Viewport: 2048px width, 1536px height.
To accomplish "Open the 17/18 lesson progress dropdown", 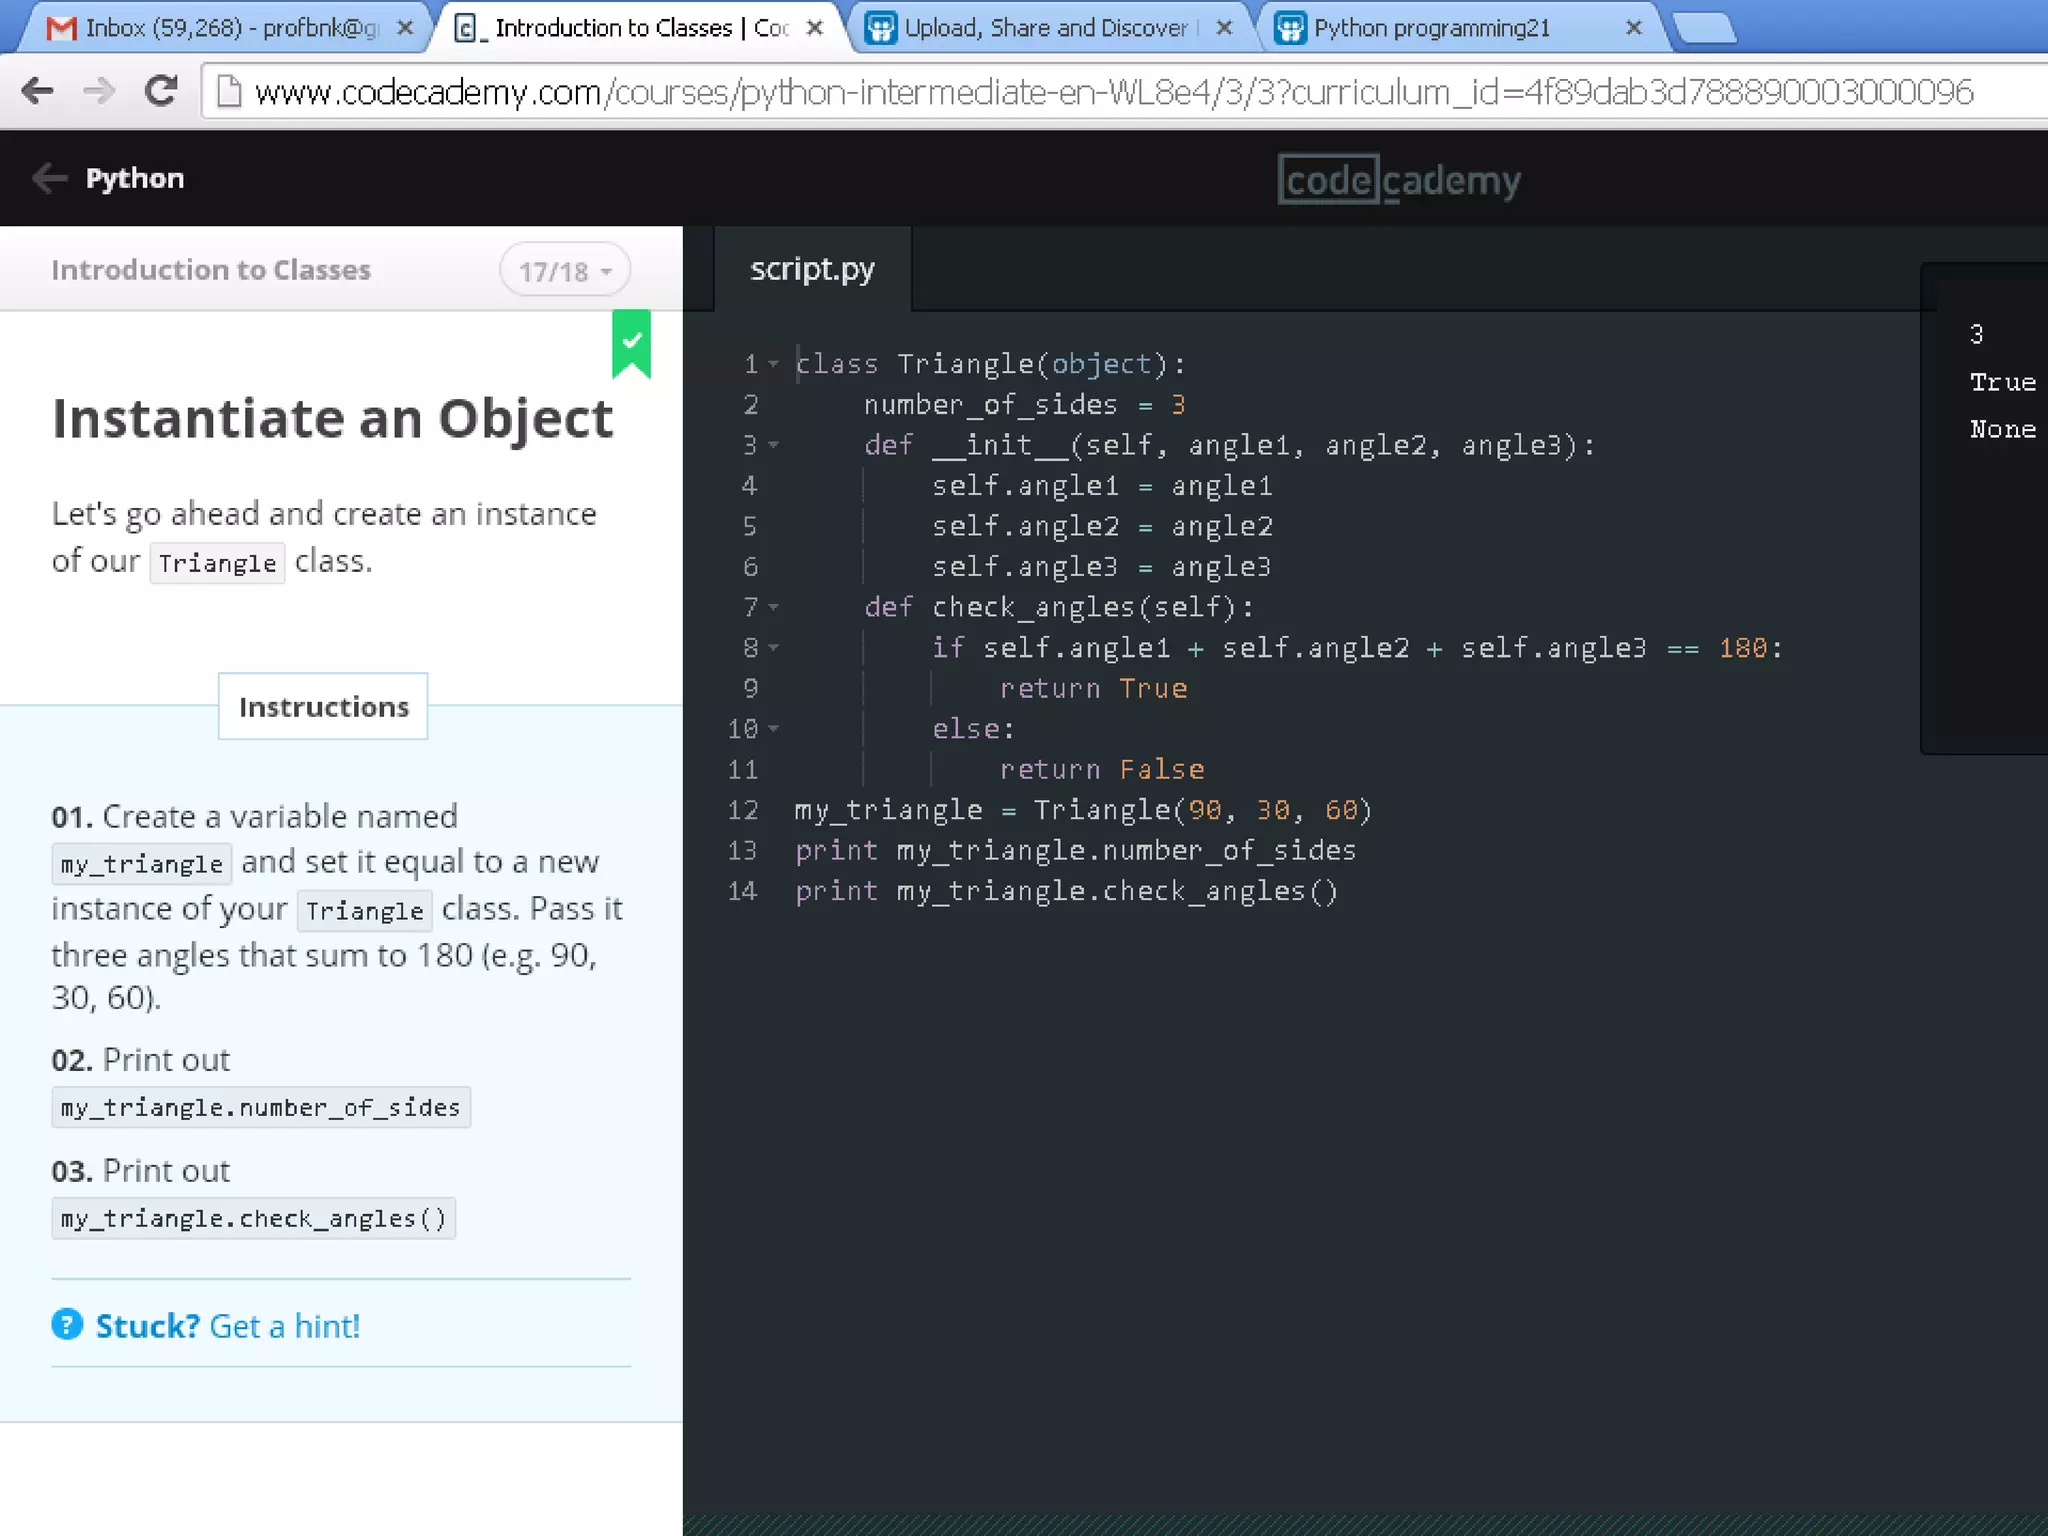I will click(565, 270).
